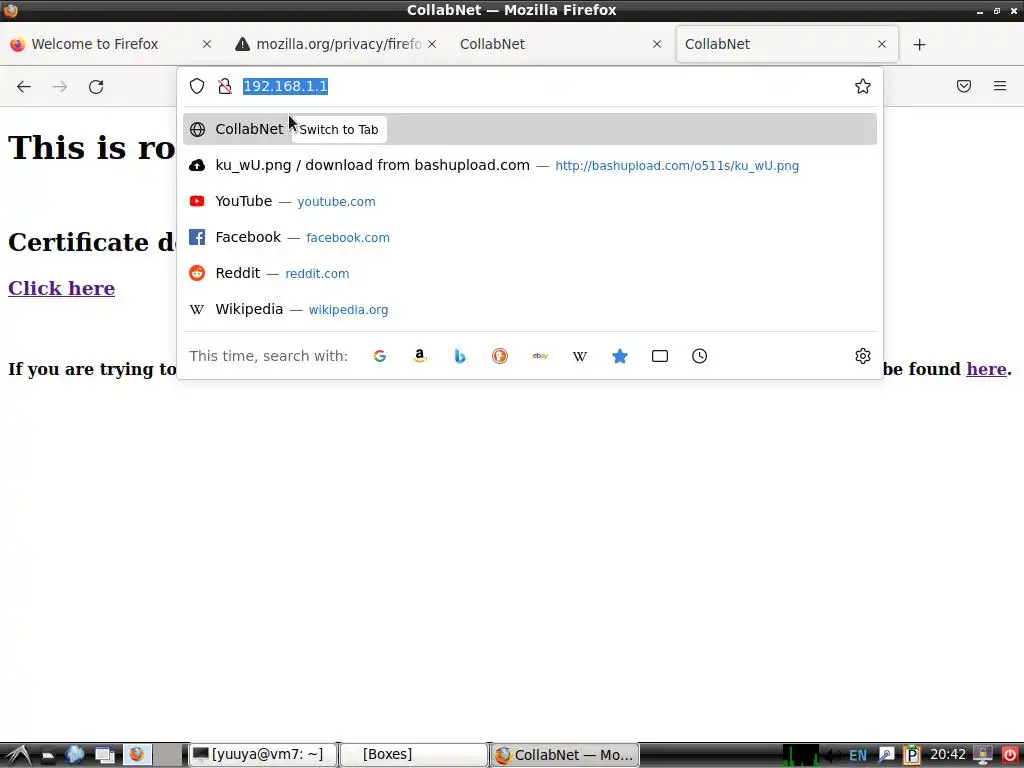Close the active CollabNet tab
This screenshot has width=1024, height=768.
[882, 44]
